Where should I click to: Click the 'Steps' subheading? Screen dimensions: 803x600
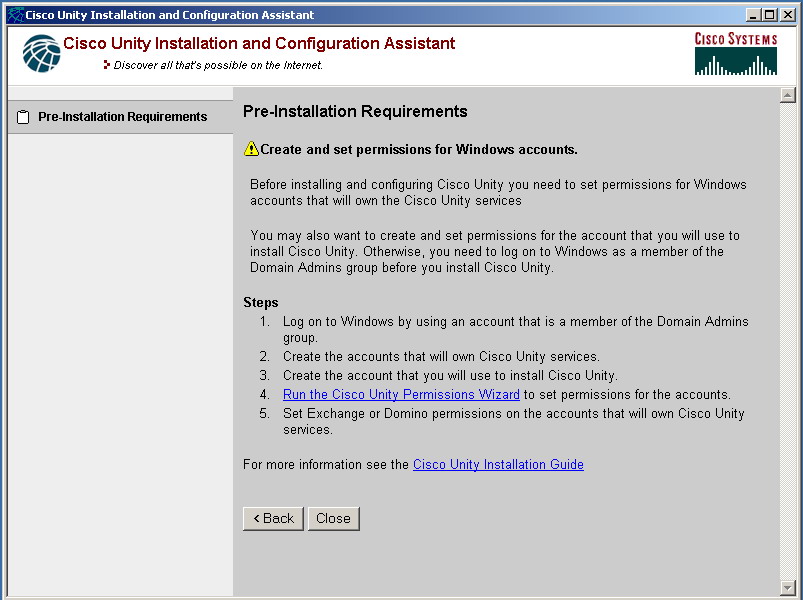coord(261,303)
